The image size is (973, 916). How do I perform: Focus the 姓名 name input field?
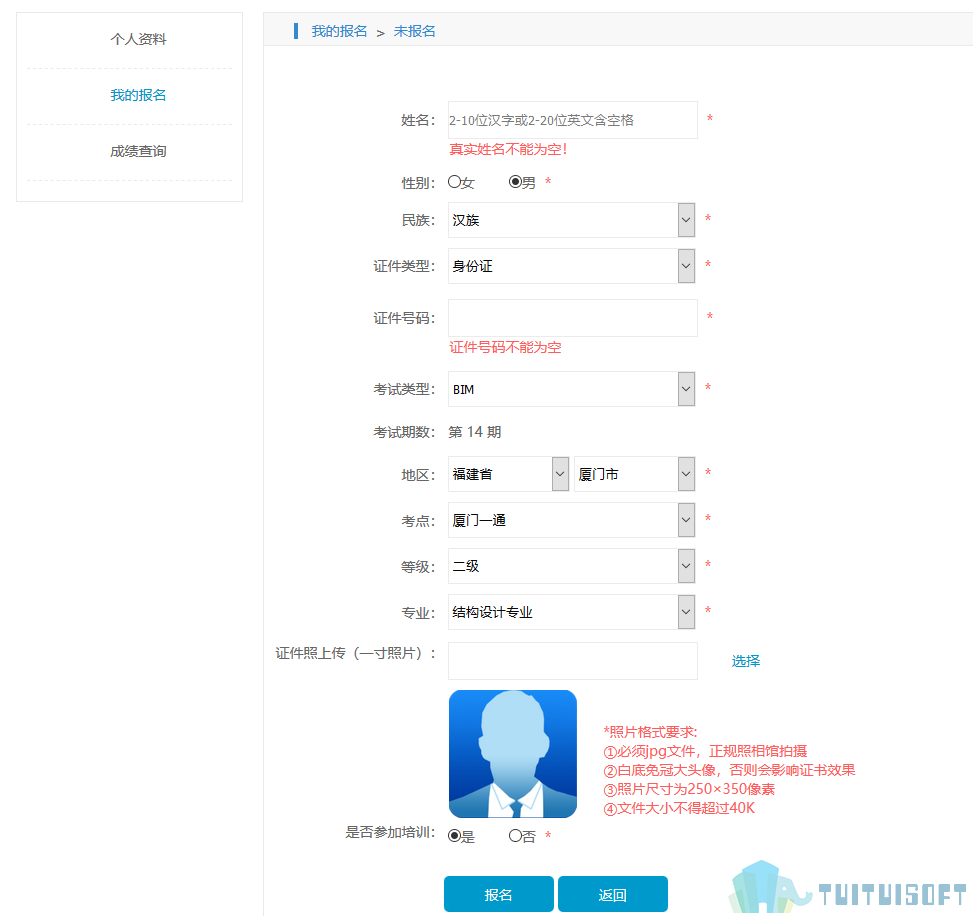click(572, 120)
